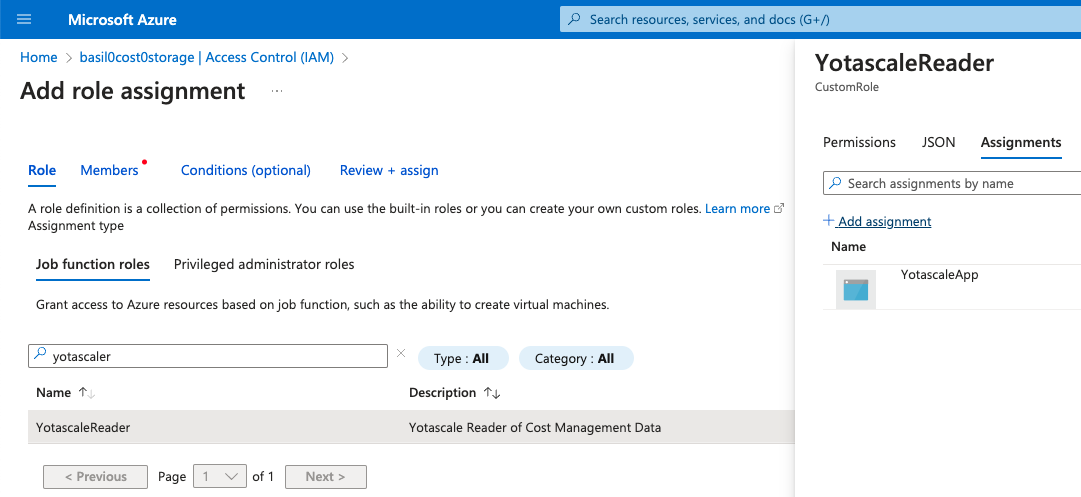Open the JSON tab in role panel
The width and height of the screenshot is (1081, 497).
(x=938, y=142)
